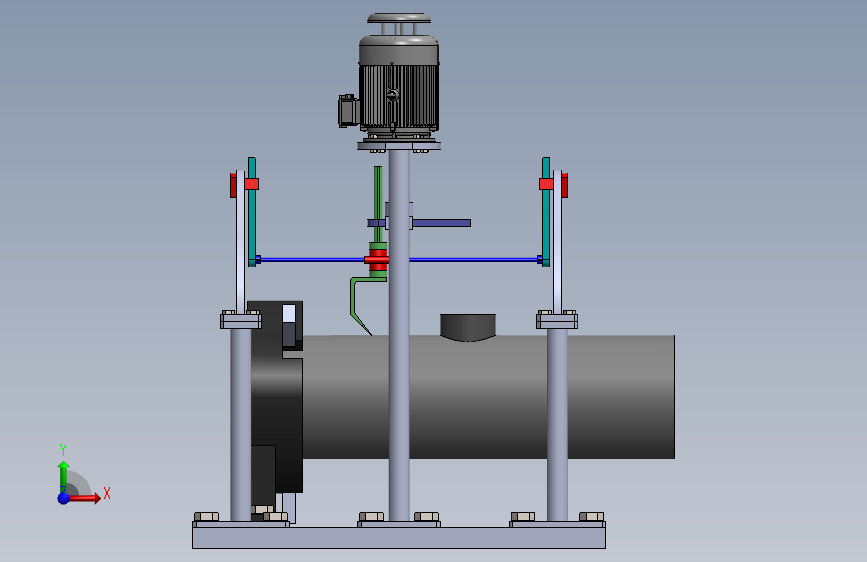
Task: Click the green Y axis arrow of the triad
Action: 64,477
